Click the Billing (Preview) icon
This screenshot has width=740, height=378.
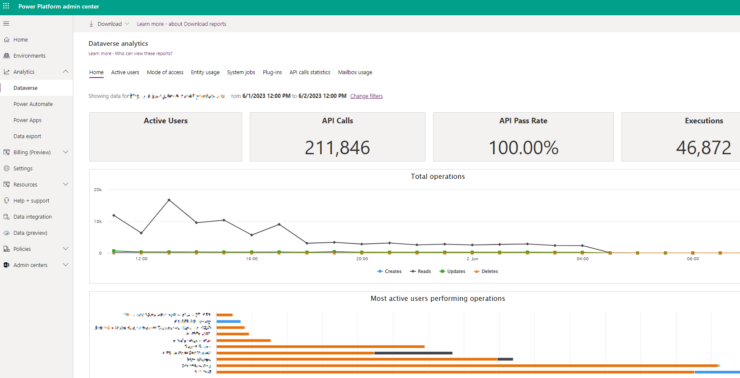coord(7,152)
